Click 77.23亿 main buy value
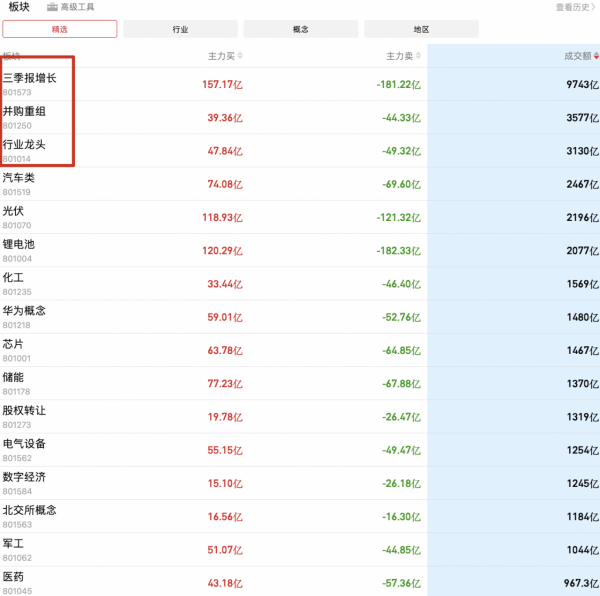This screenshot has width=600, height=596. click(225, 384)
